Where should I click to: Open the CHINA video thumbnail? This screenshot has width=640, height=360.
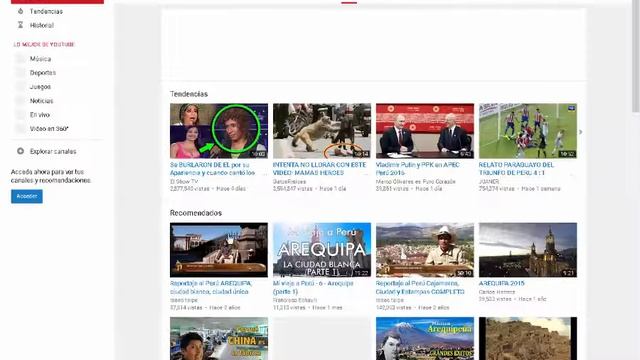tap(219, 338)
